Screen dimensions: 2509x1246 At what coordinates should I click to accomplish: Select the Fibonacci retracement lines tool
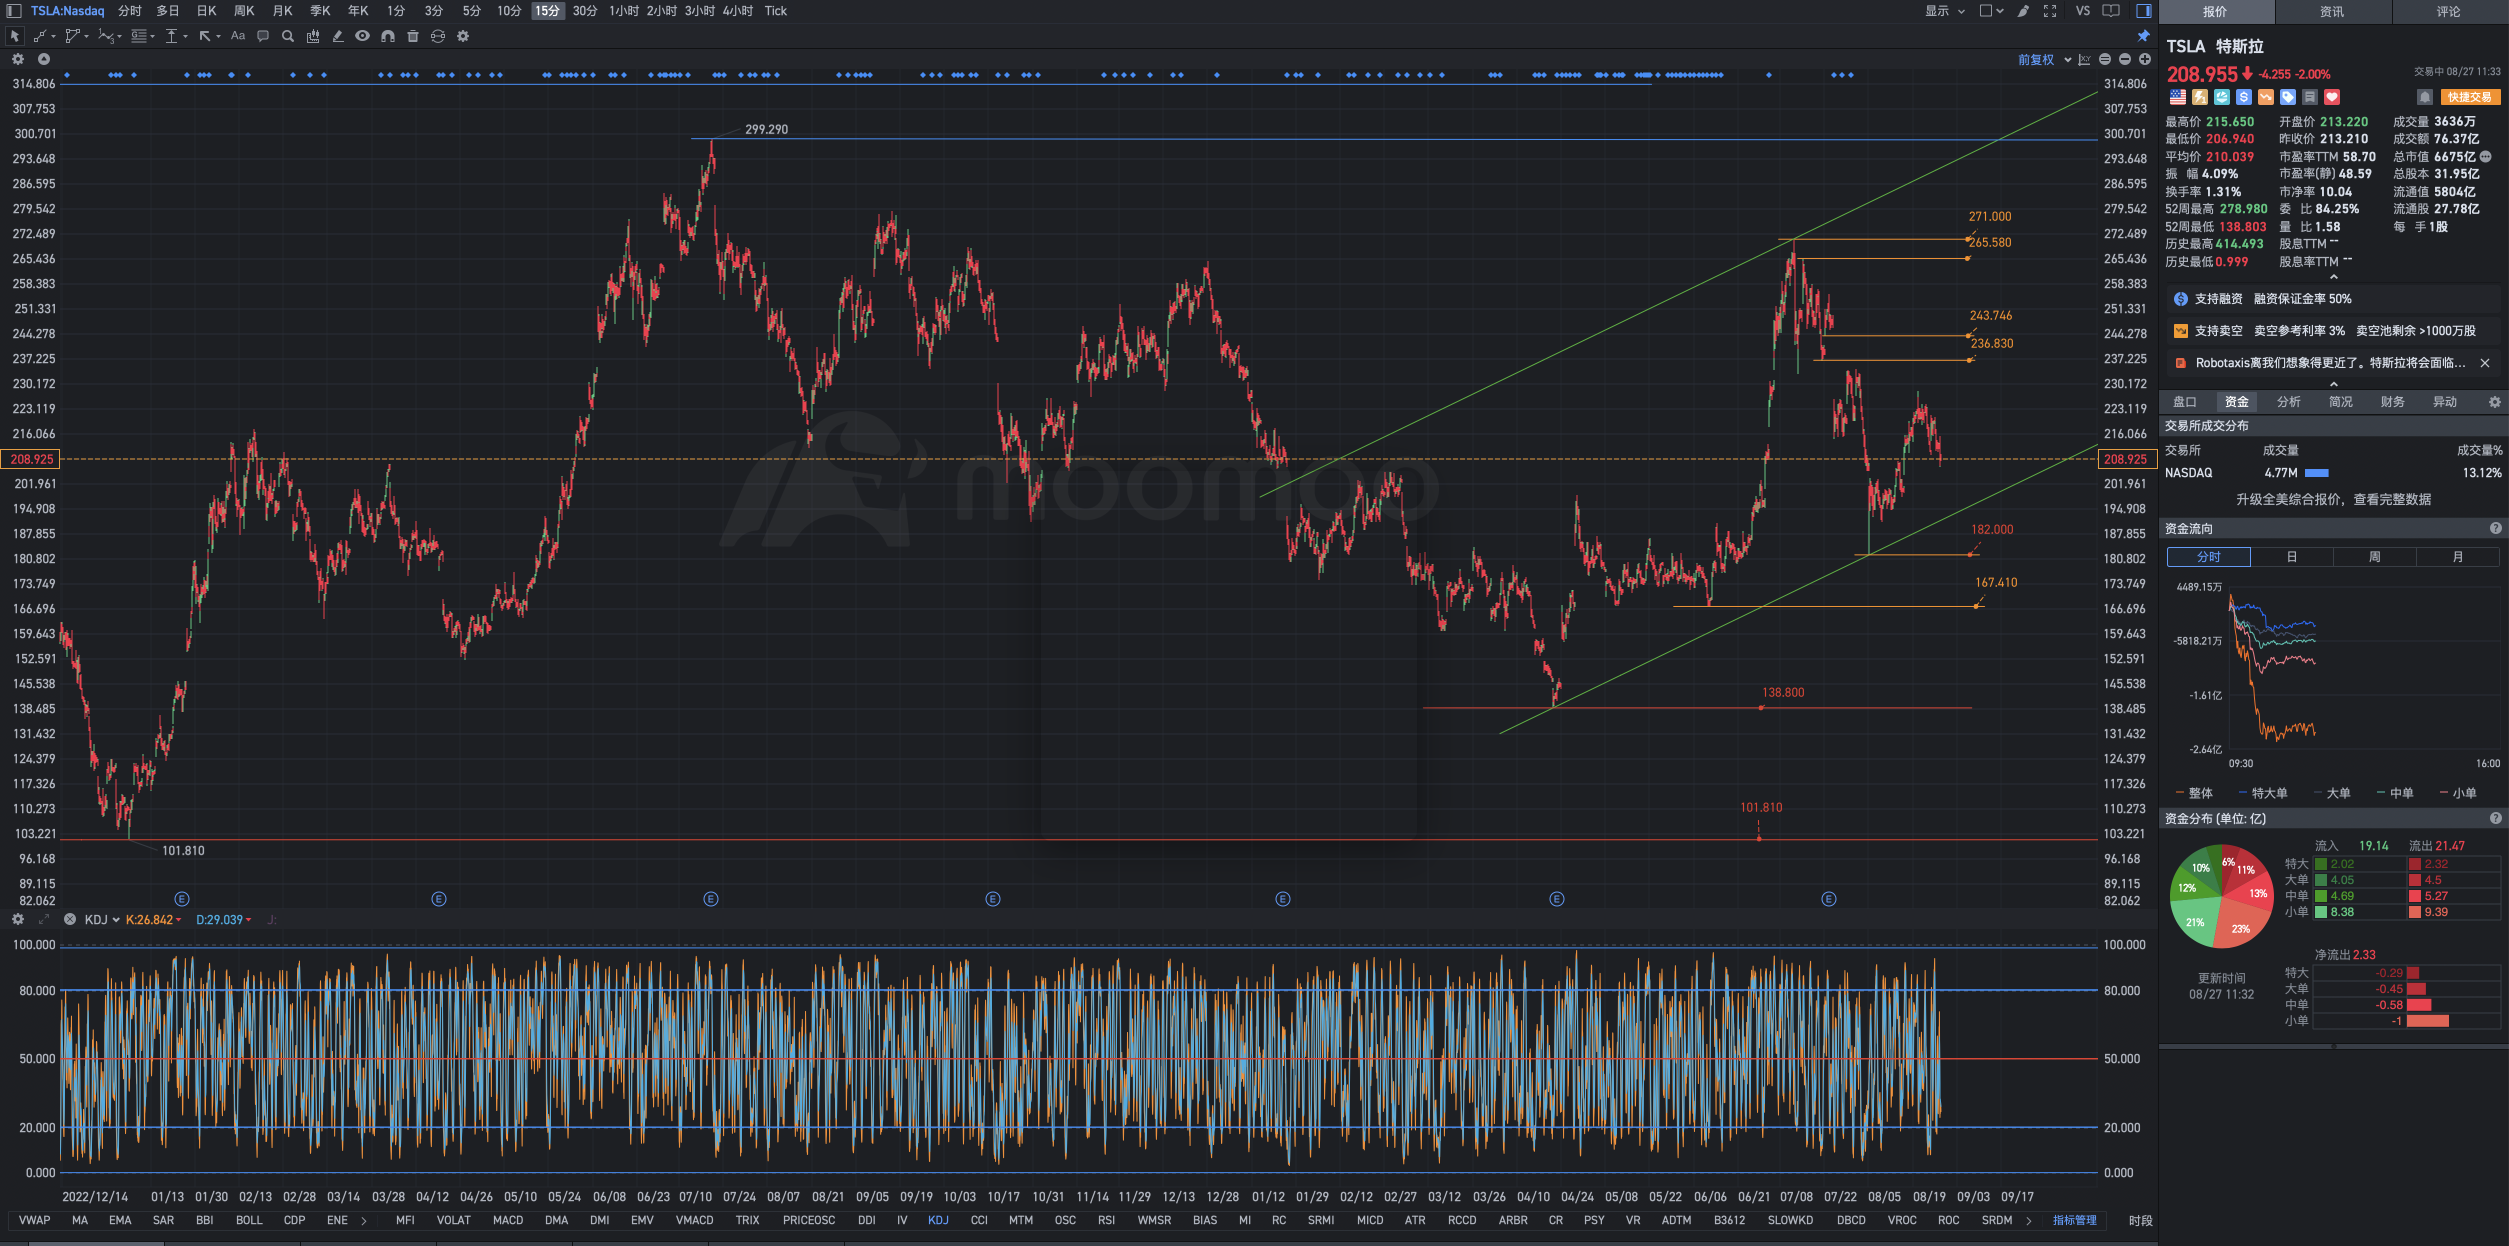pyautogui.click(x=139, y=36)
